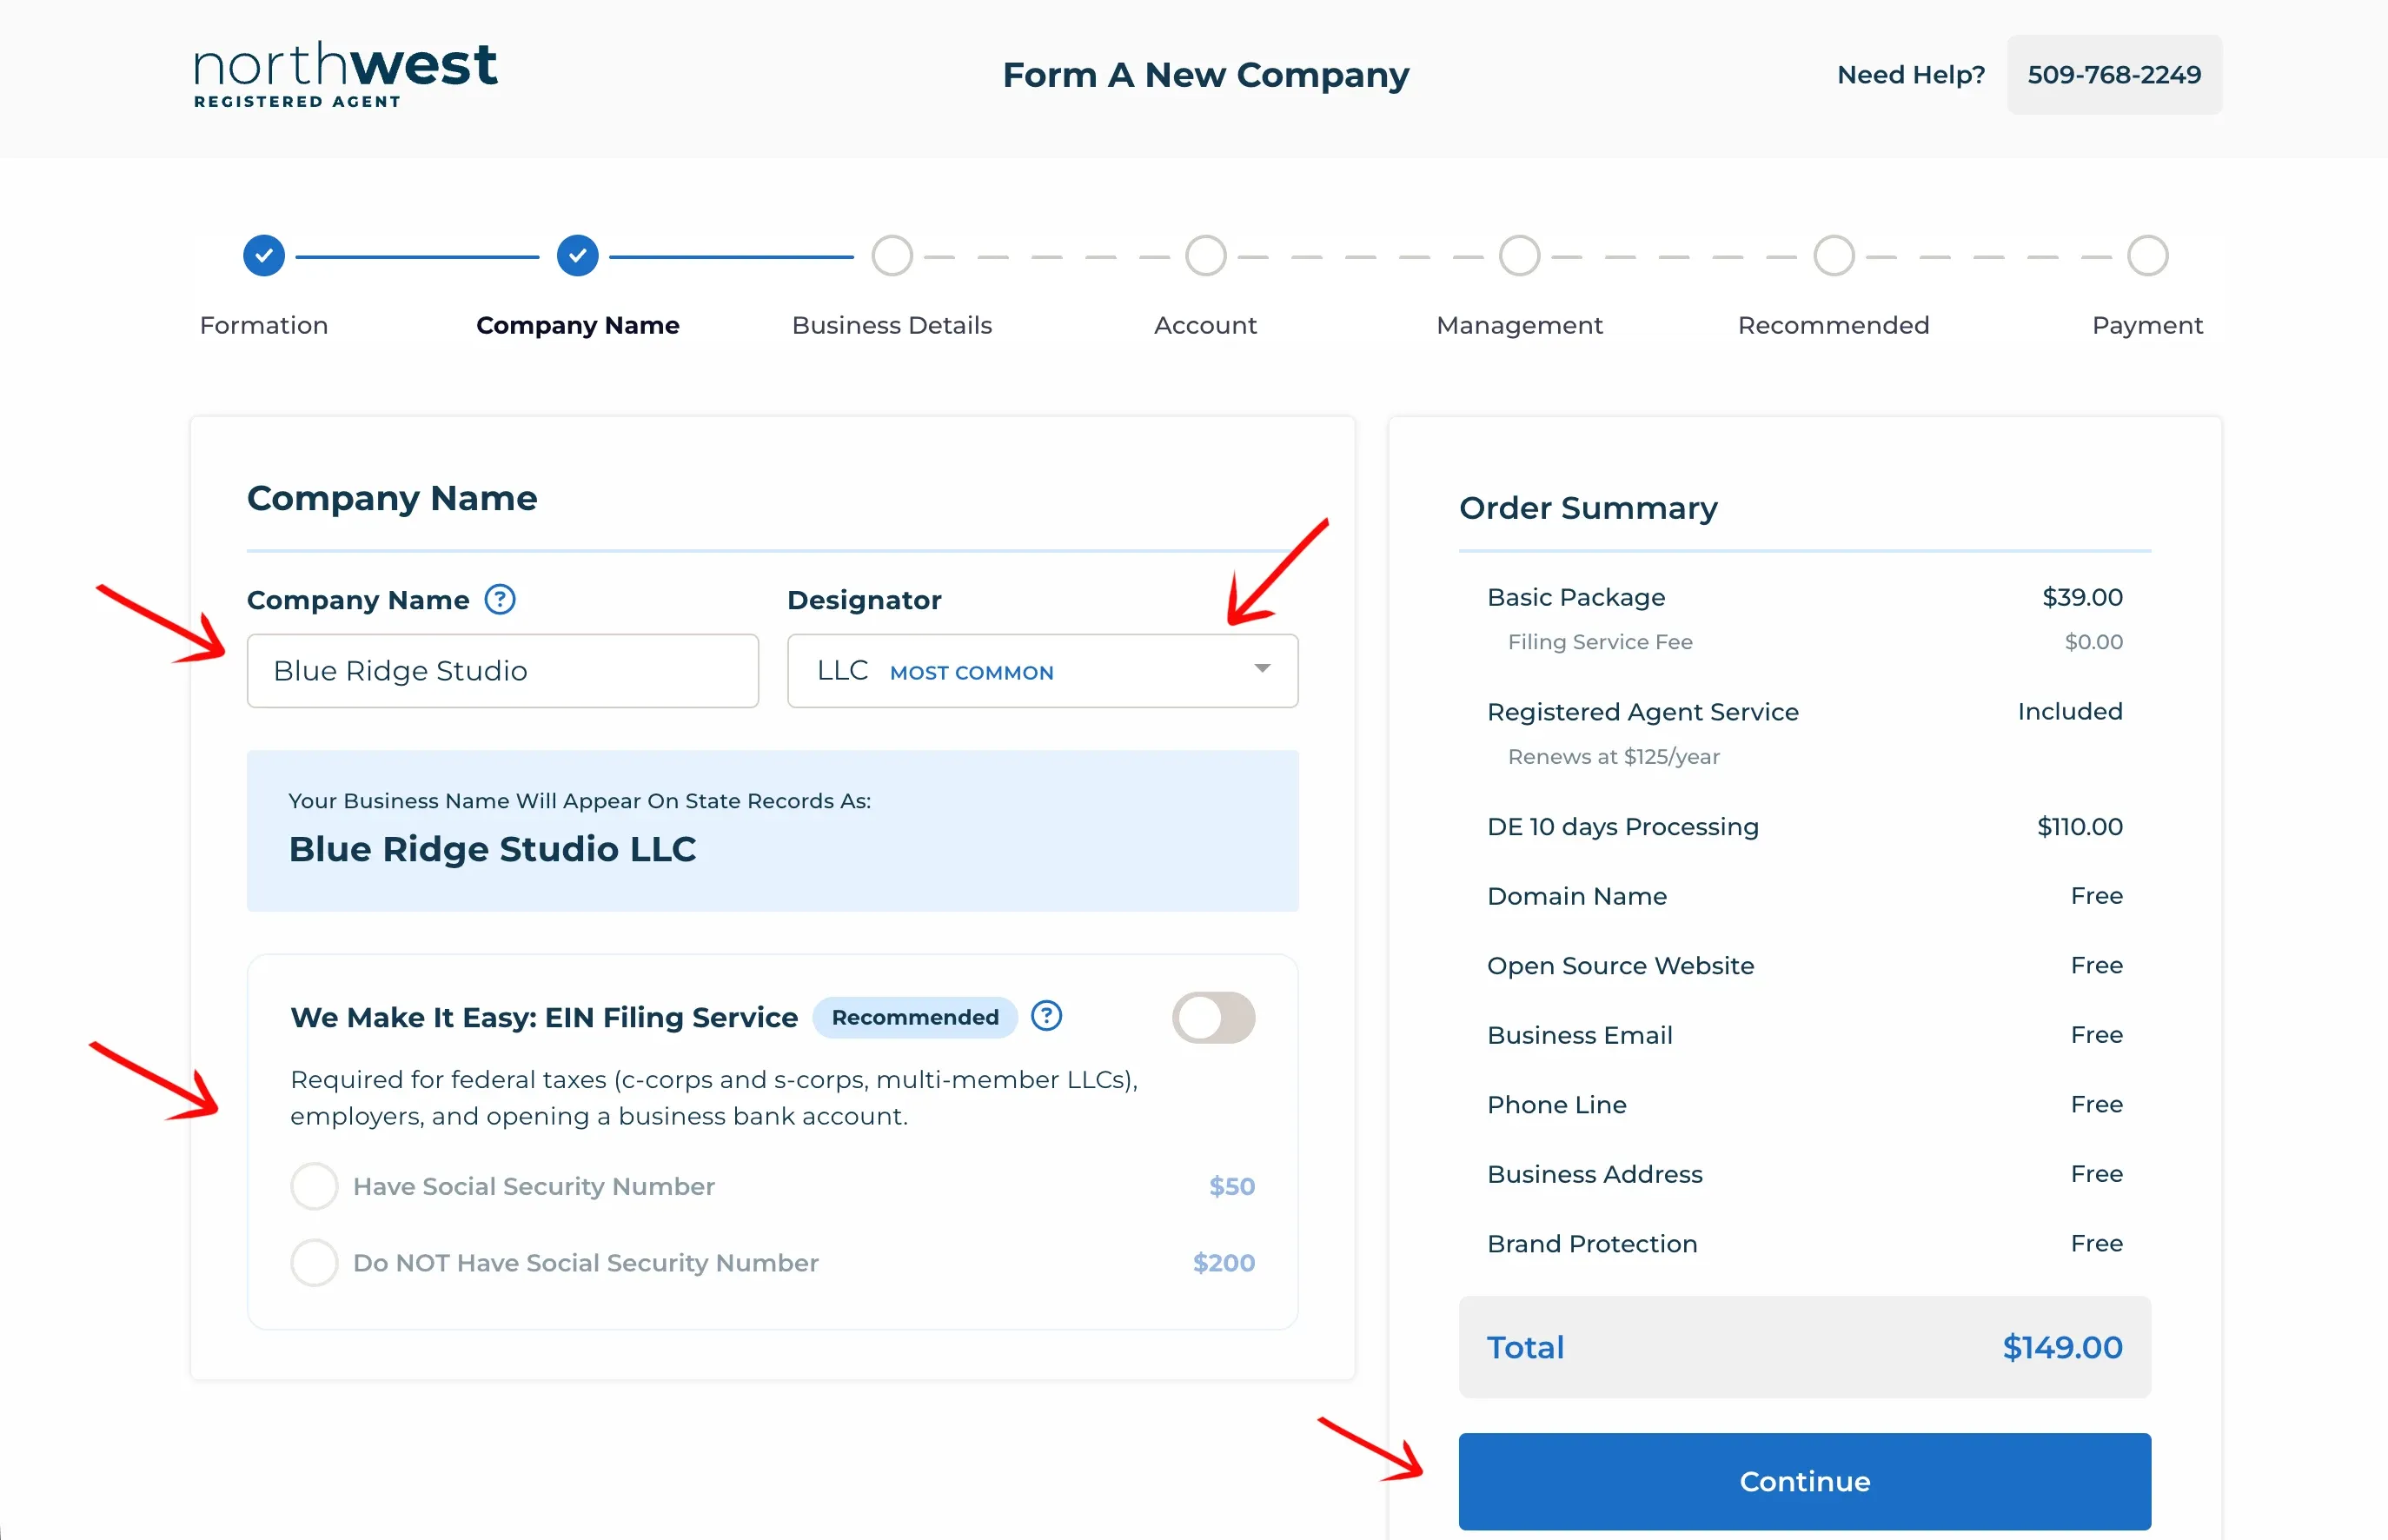Open the EIN Filing Service help icon

pyautogui.click(x=1046, y=1016)
